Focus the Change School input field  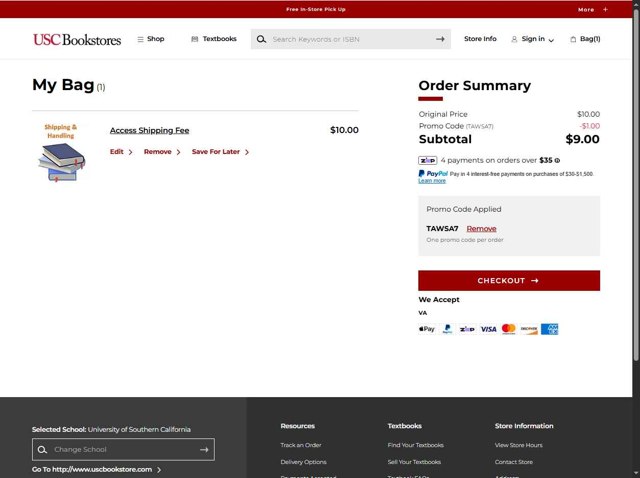[x=123, y=449]
